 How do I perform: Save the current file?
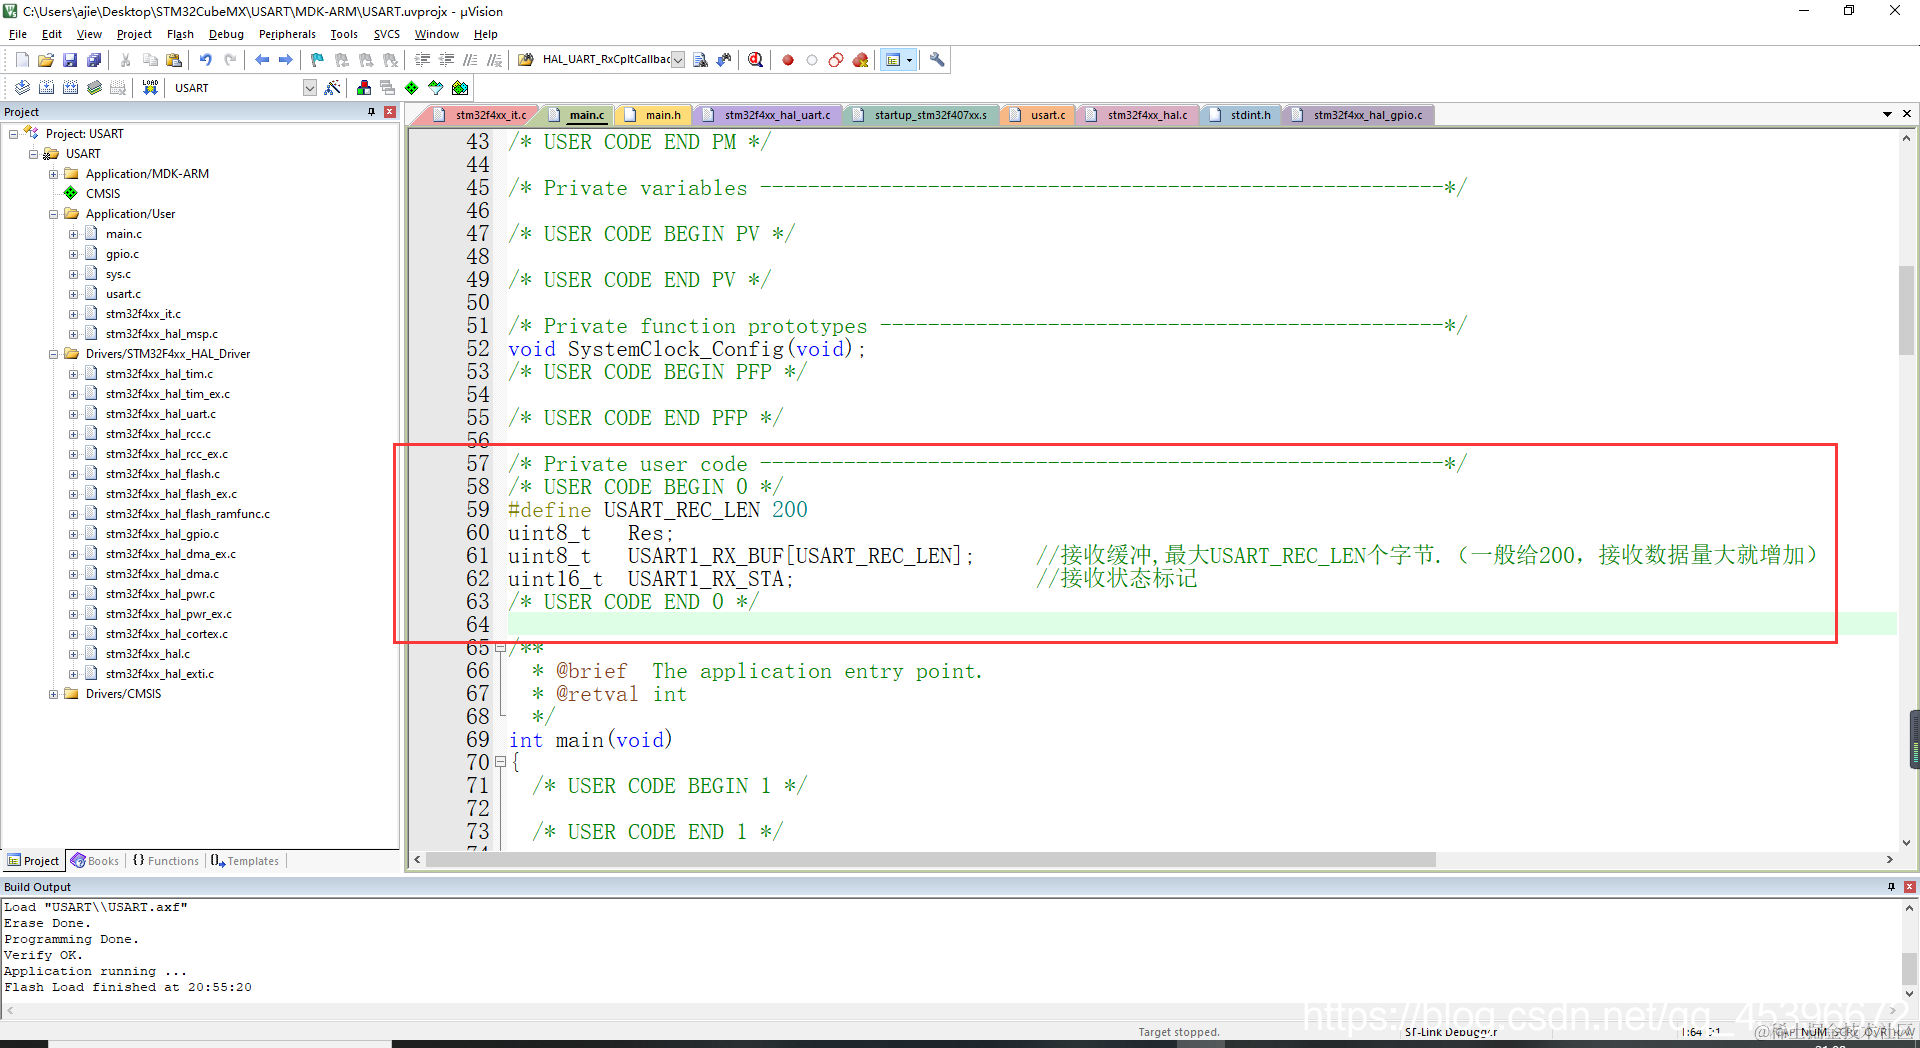(x=70, y=60)
